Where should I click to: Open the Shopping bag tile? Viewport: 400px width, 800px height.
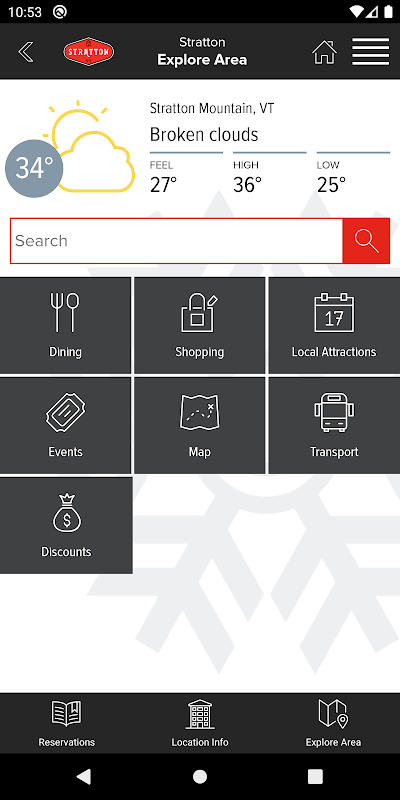[x=199, y=326]
